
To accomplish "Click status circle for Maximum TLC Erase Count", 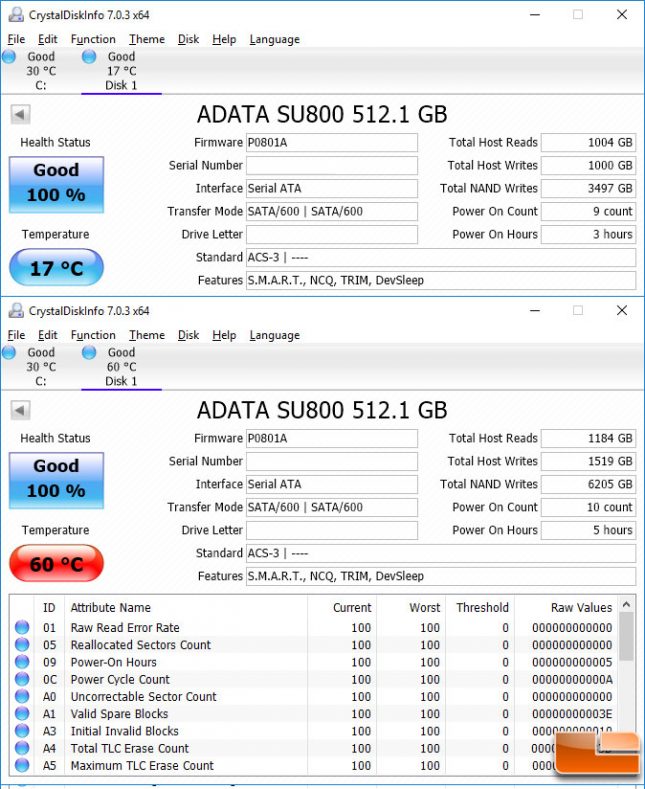I will click(22, 765).
